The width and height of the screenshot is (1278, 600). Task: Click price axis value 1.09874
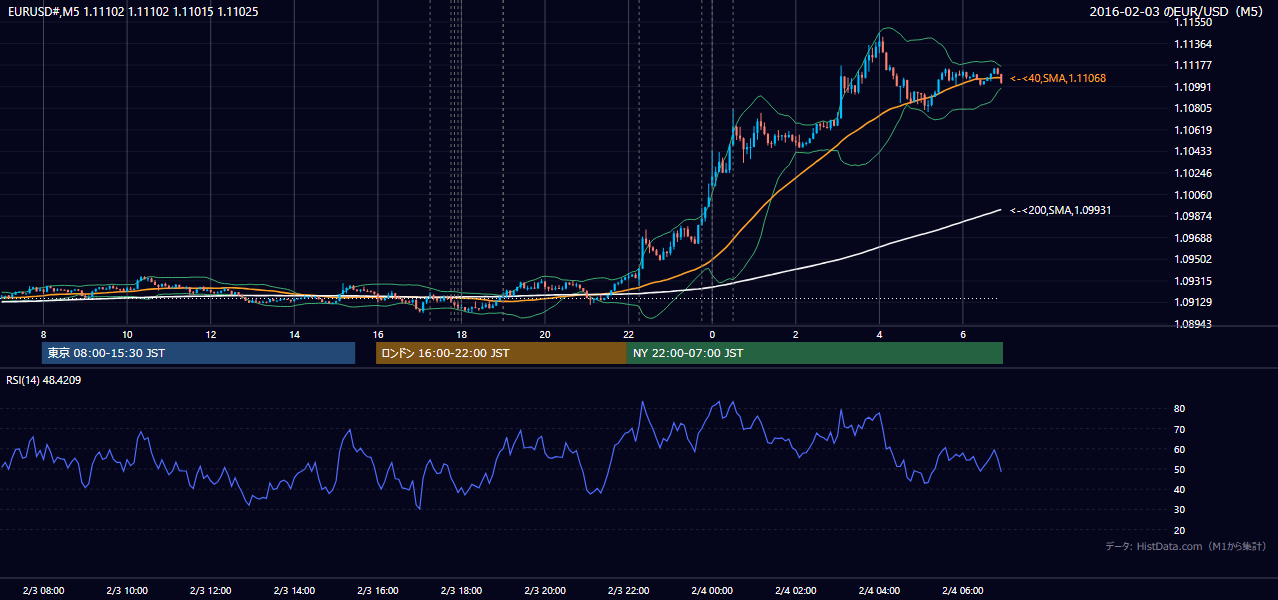coord(1194,216)
